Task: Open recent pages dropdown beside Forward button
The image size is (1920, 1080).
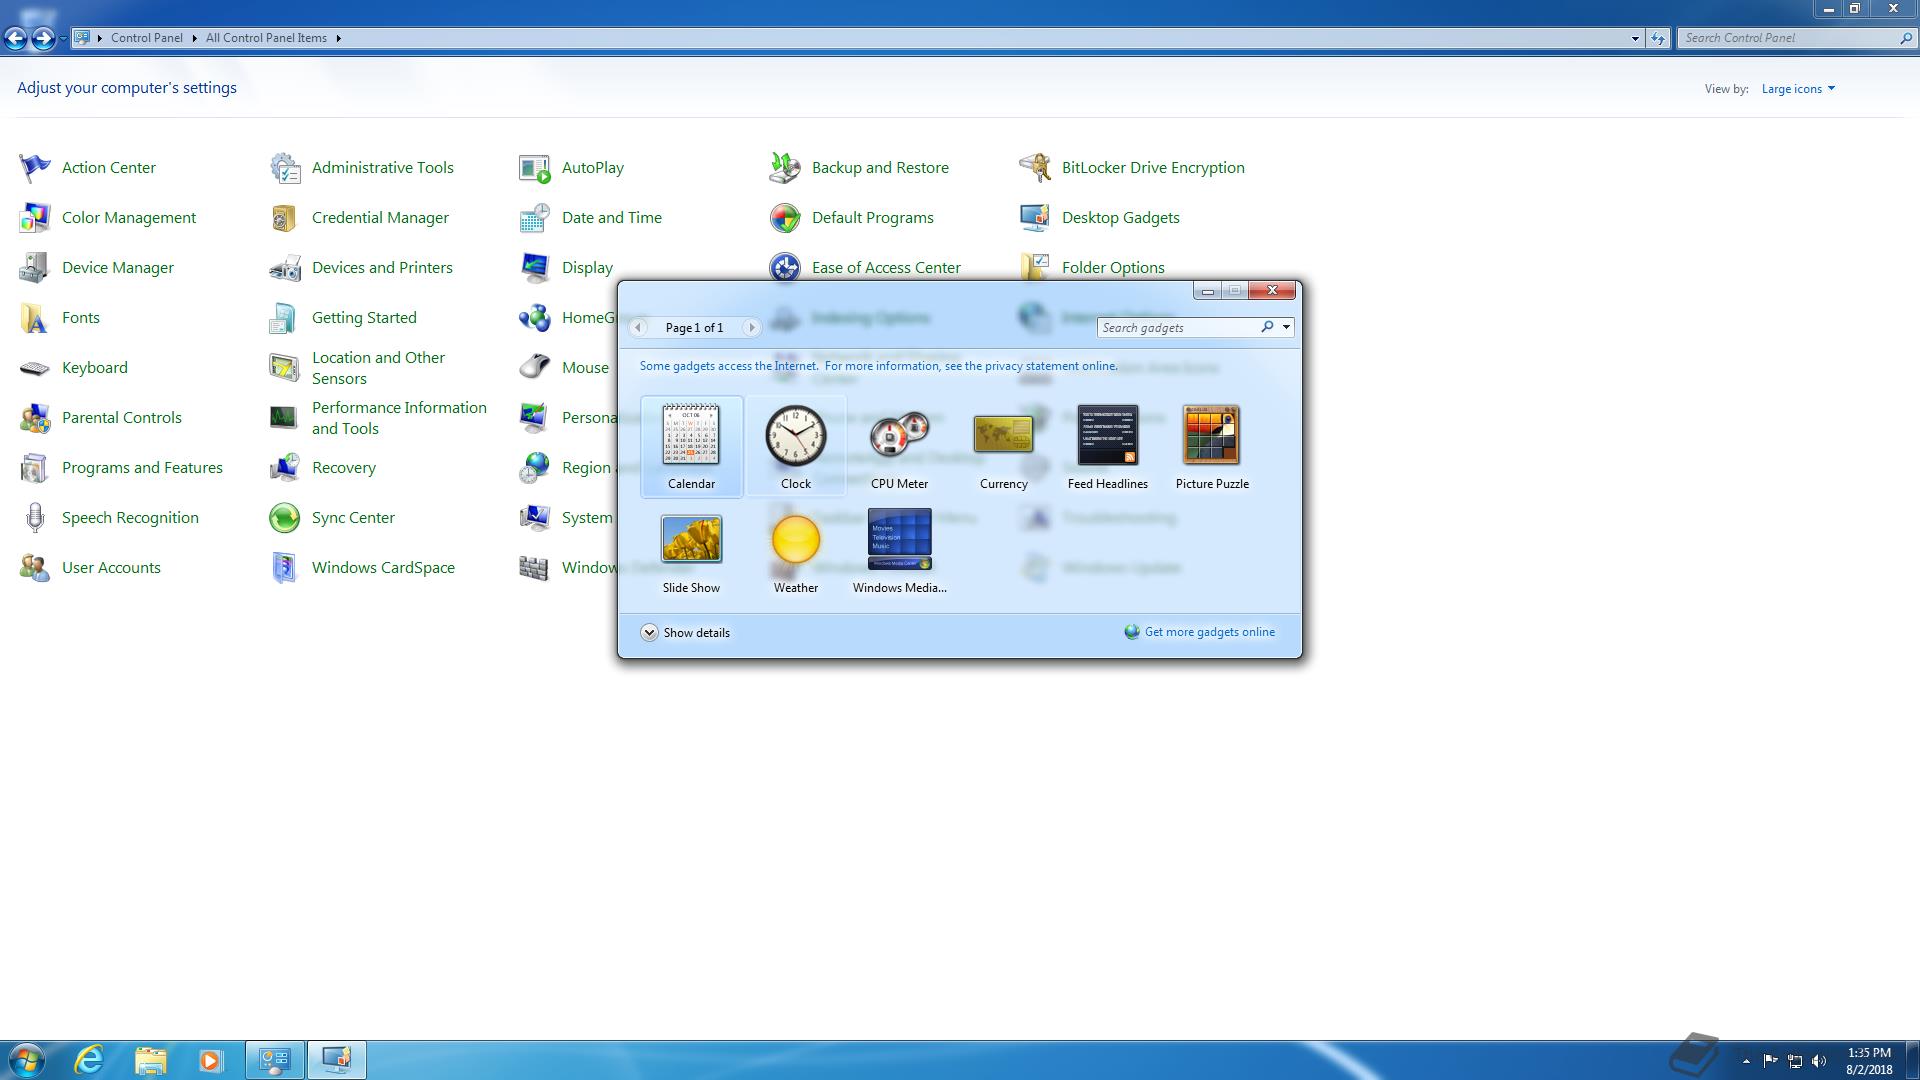Action: (x=63, y=38)
